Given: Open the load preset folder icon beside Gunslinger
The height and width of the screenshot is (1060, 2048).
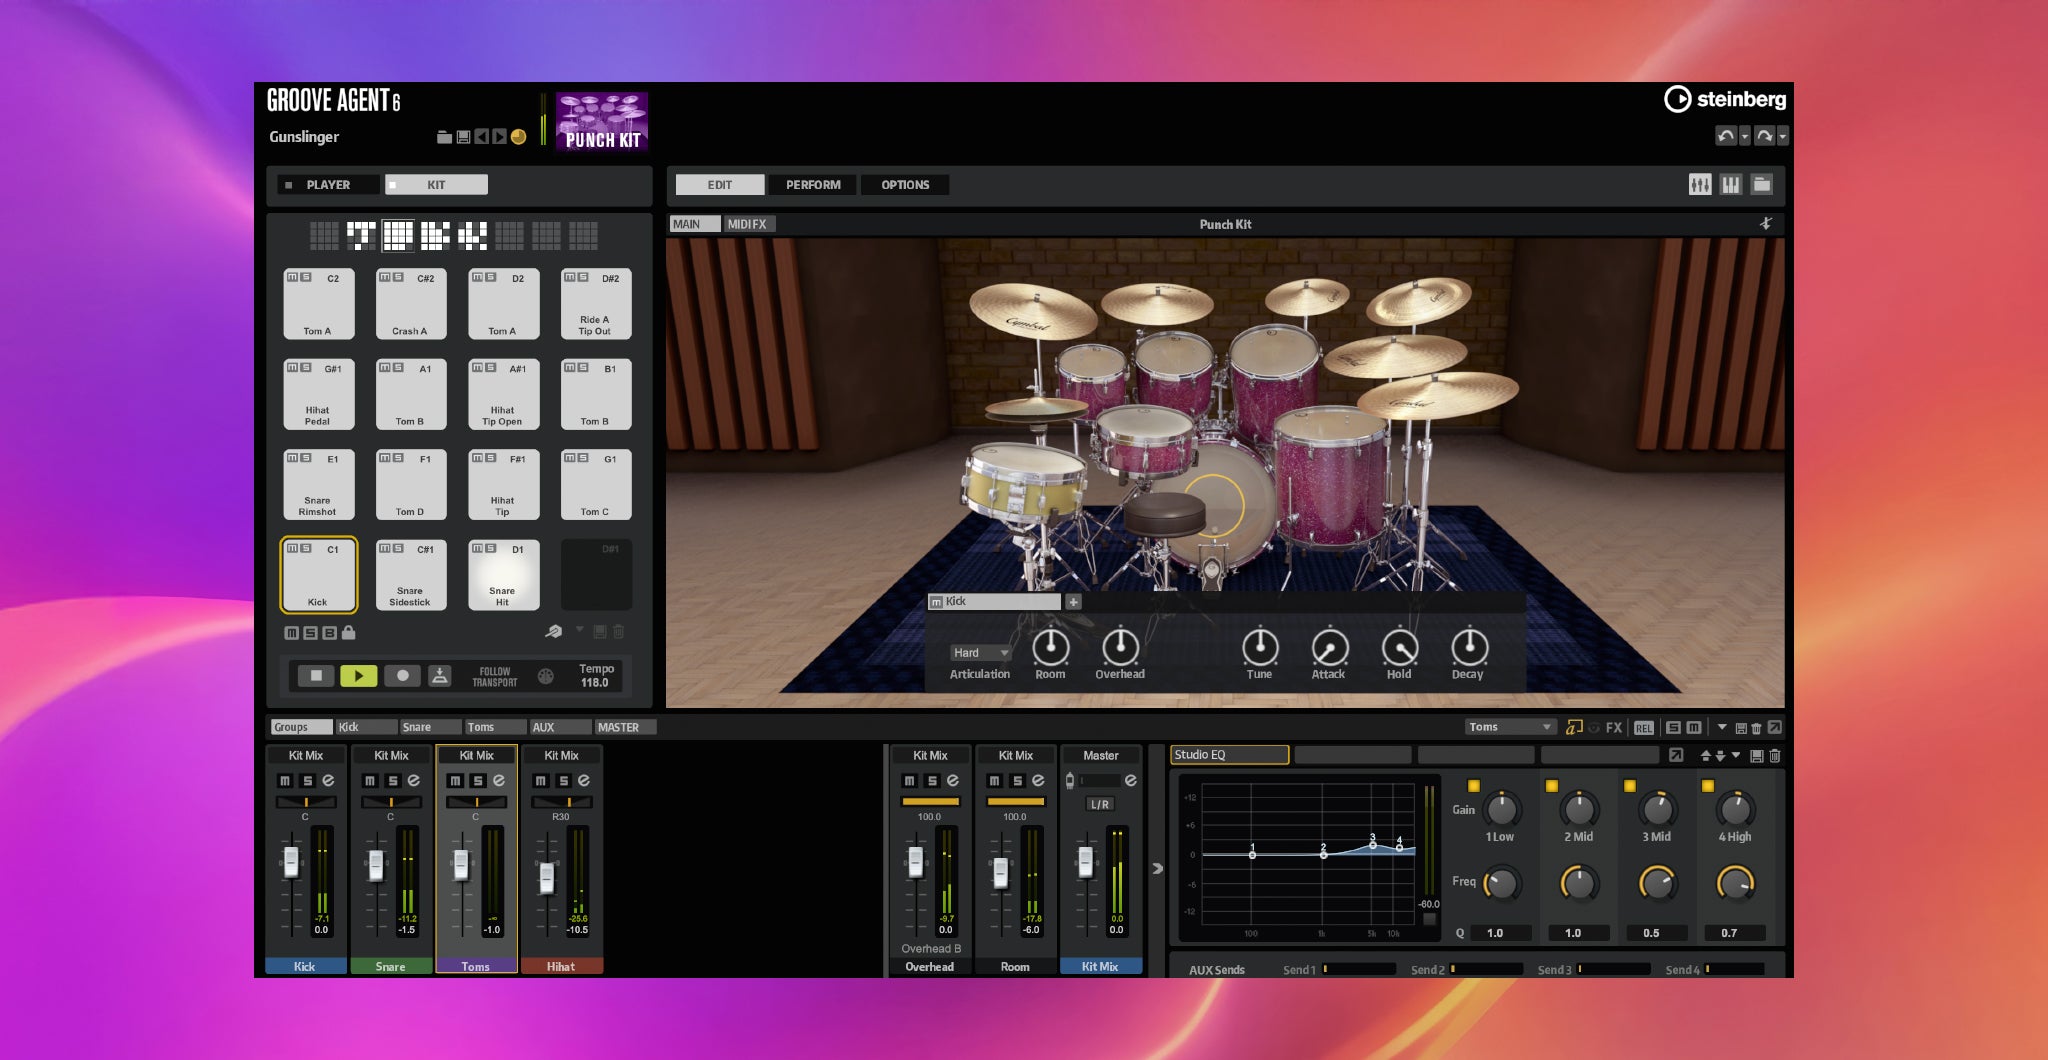Looking at the screenshot, I should (x=444, y=137).
